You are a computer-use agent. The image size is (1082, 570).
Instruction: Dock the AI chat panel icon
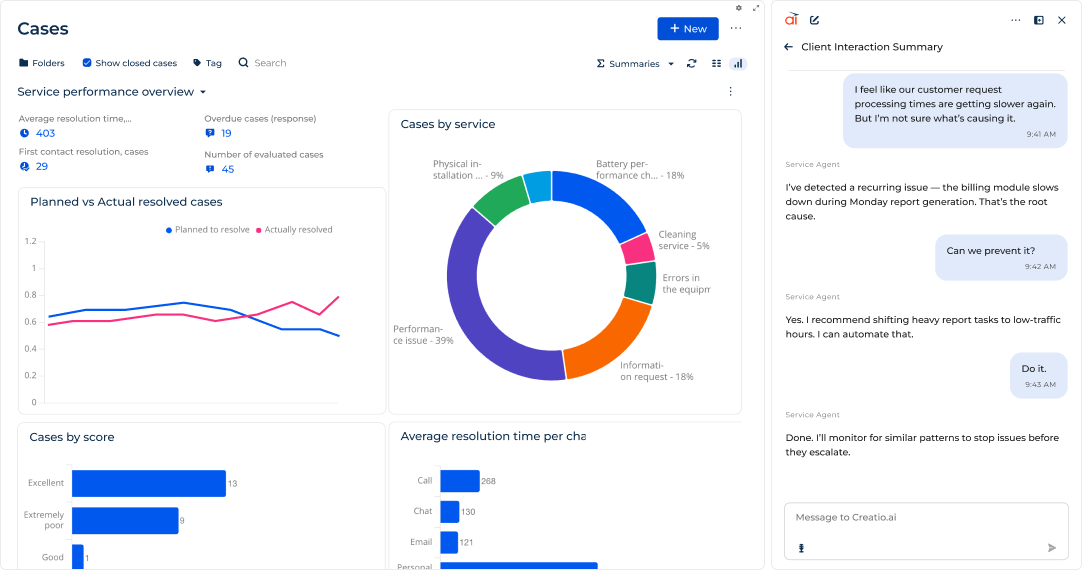[x=1039, y=20]
